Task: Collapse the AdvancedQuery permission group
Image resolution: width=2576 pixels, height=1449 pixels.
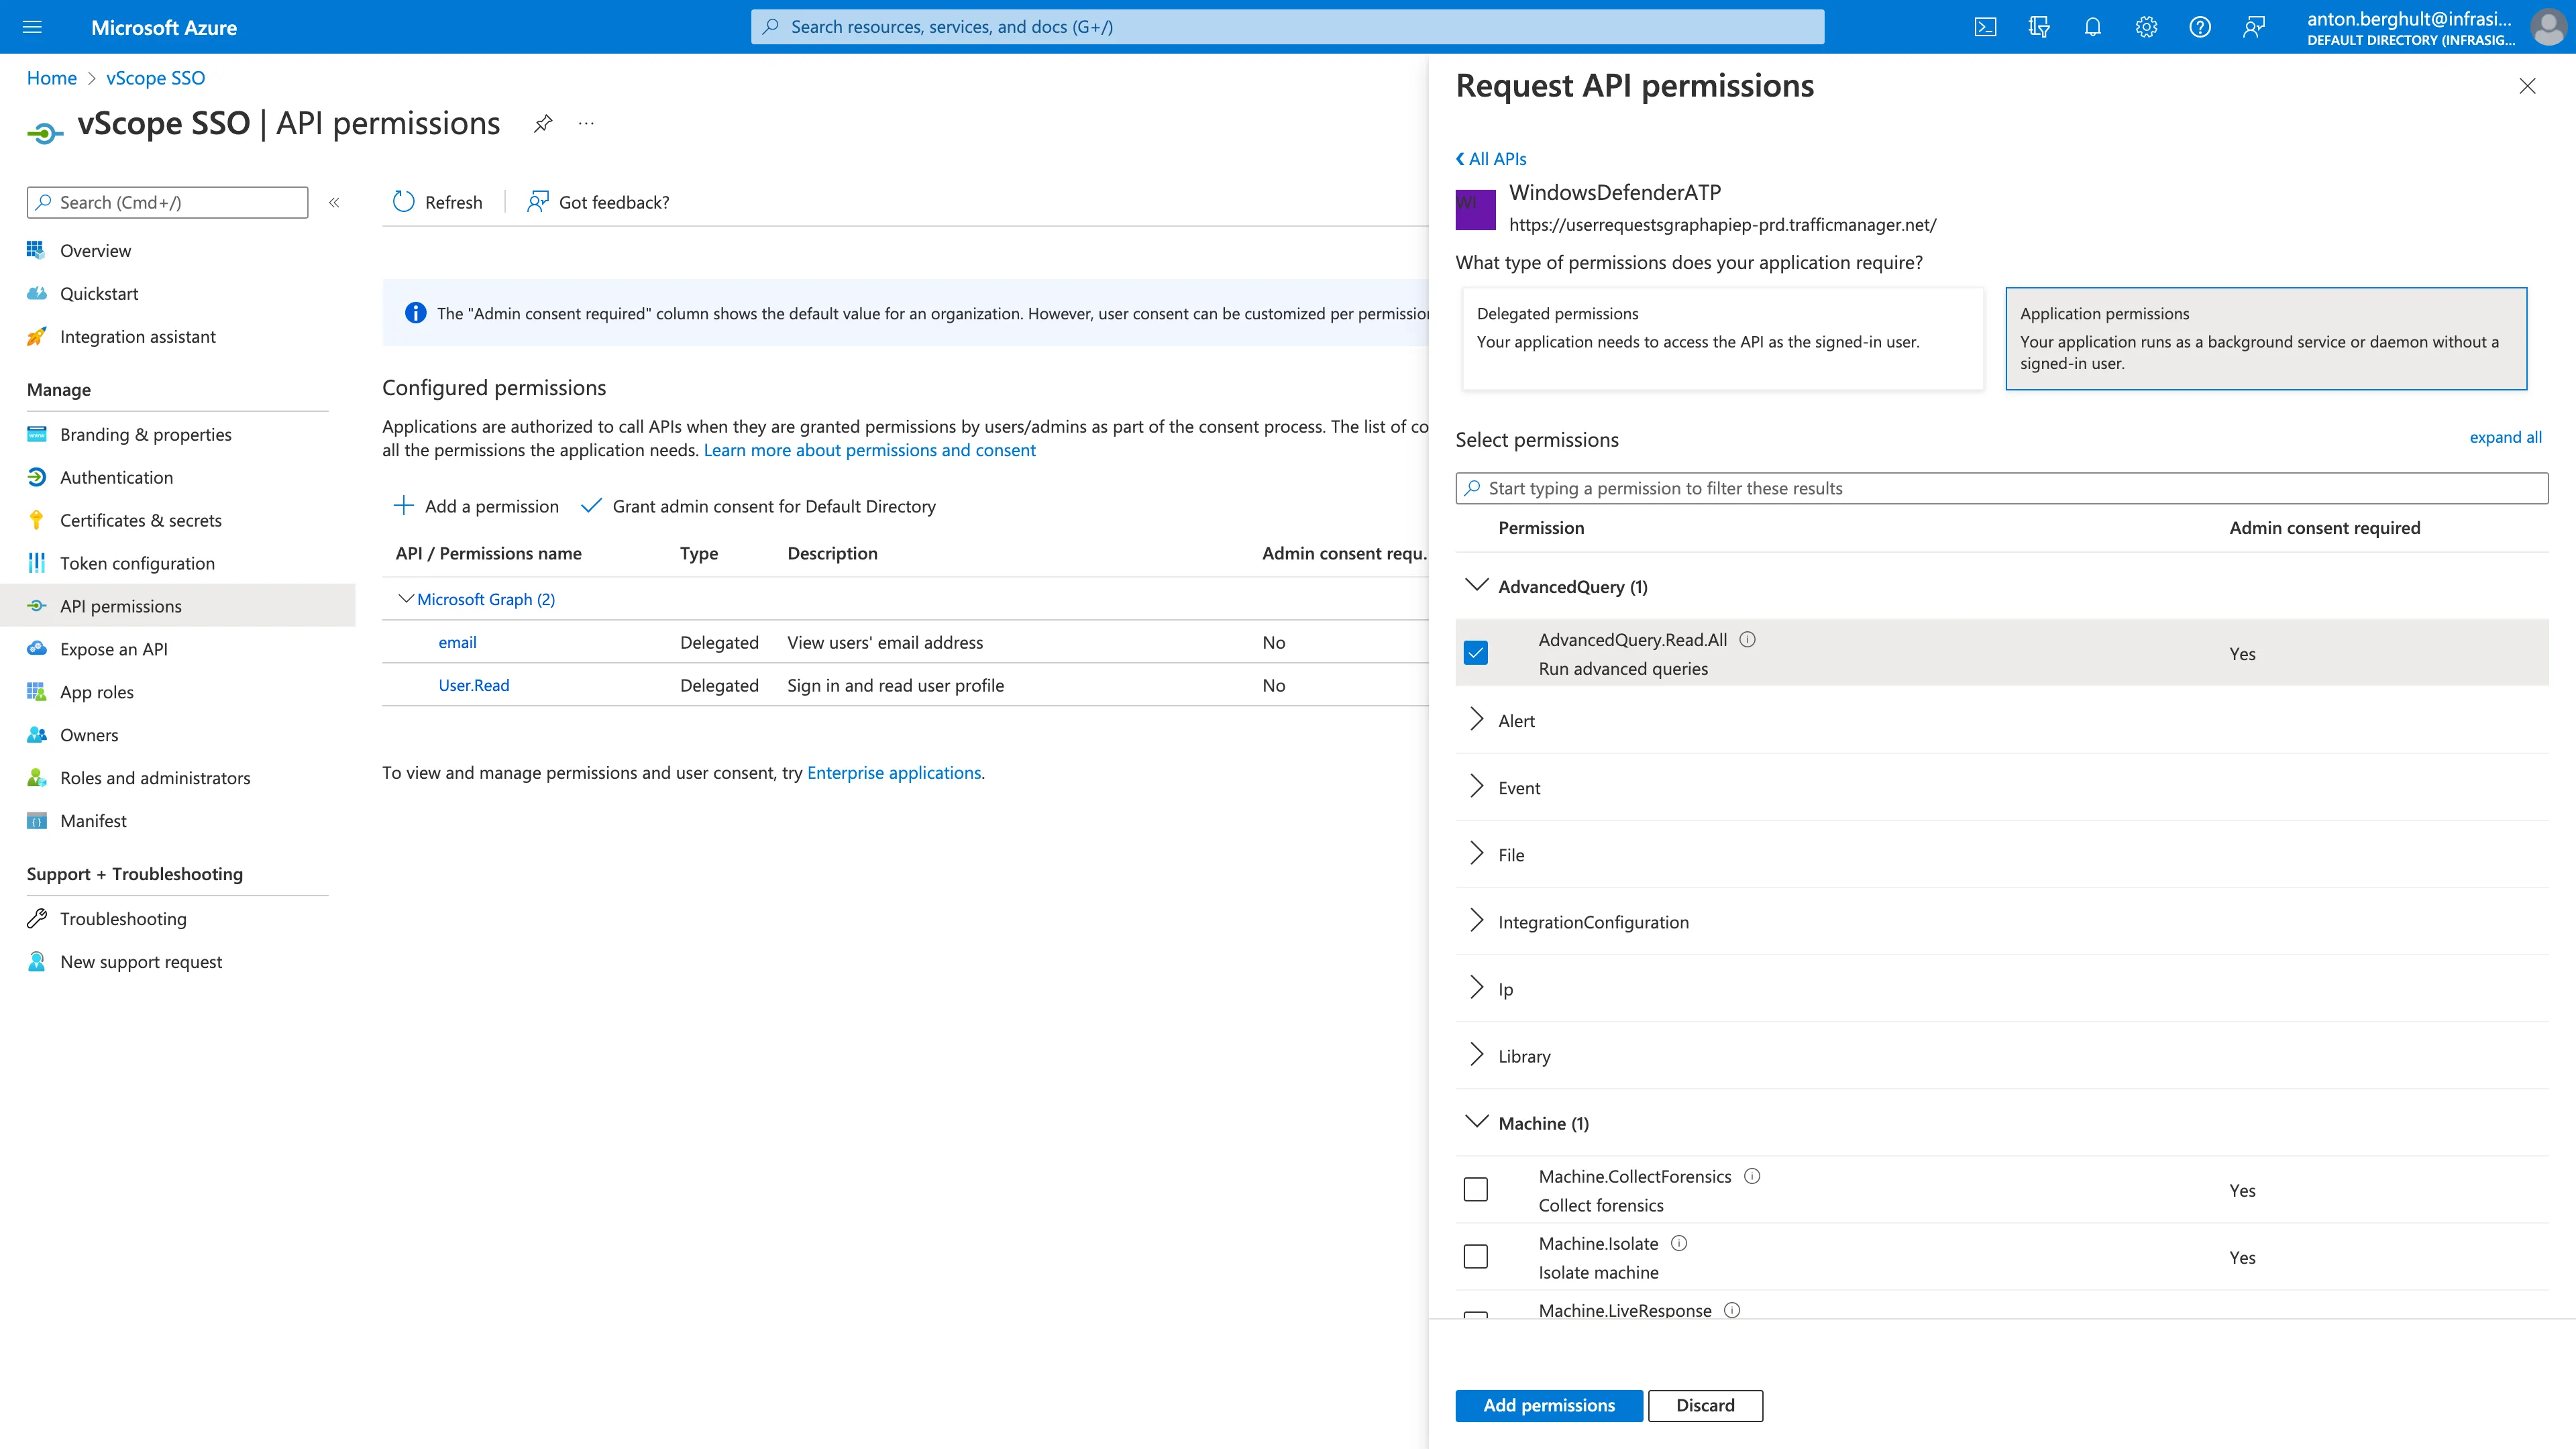Action: (x=1476, y=585)
